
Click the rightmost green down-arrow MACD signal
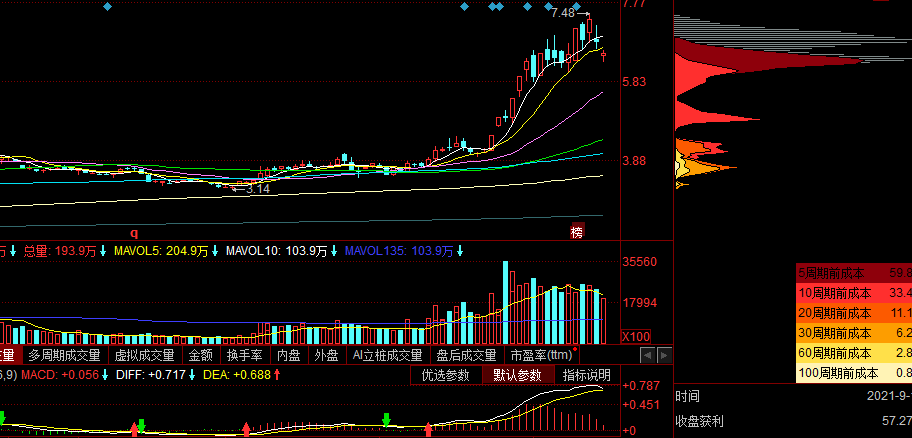click(x=386, y=419)
